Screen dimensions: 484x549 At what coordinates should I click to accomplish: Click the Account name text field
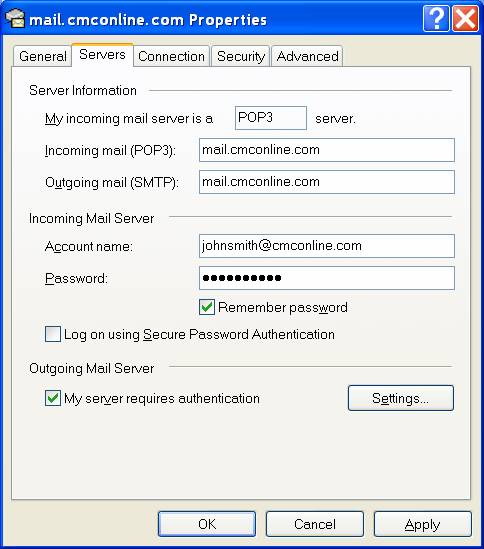click(327, 246)
